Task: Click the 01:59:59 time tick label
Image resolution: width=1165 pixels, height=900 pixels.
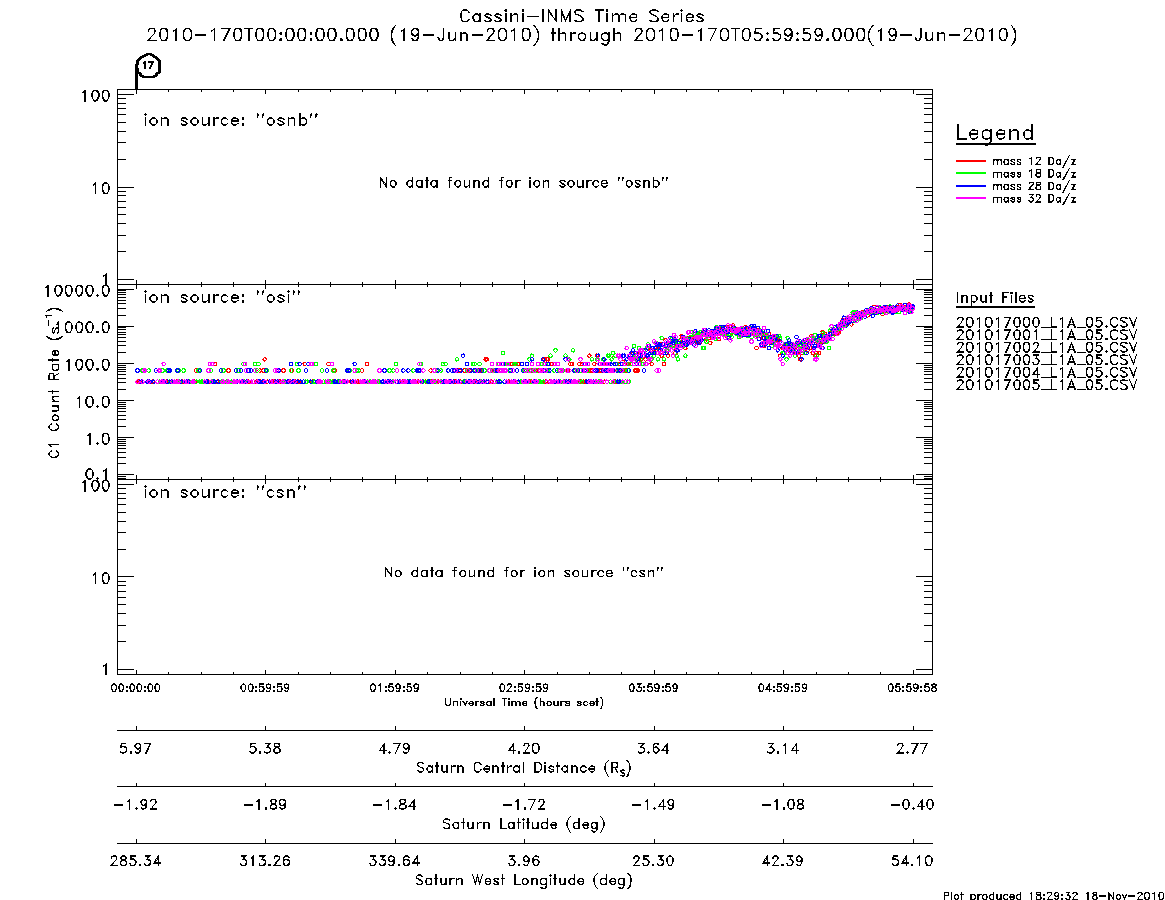Action: click(395, 688)
